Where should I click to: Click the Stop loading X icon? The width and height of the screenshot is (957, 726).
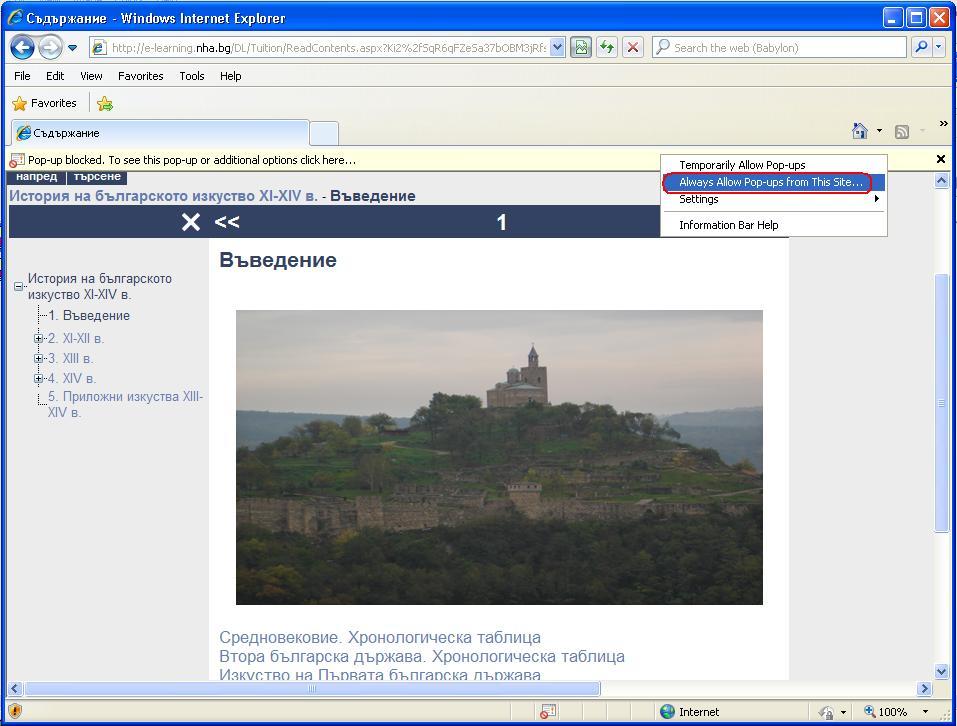coord(632,47)
